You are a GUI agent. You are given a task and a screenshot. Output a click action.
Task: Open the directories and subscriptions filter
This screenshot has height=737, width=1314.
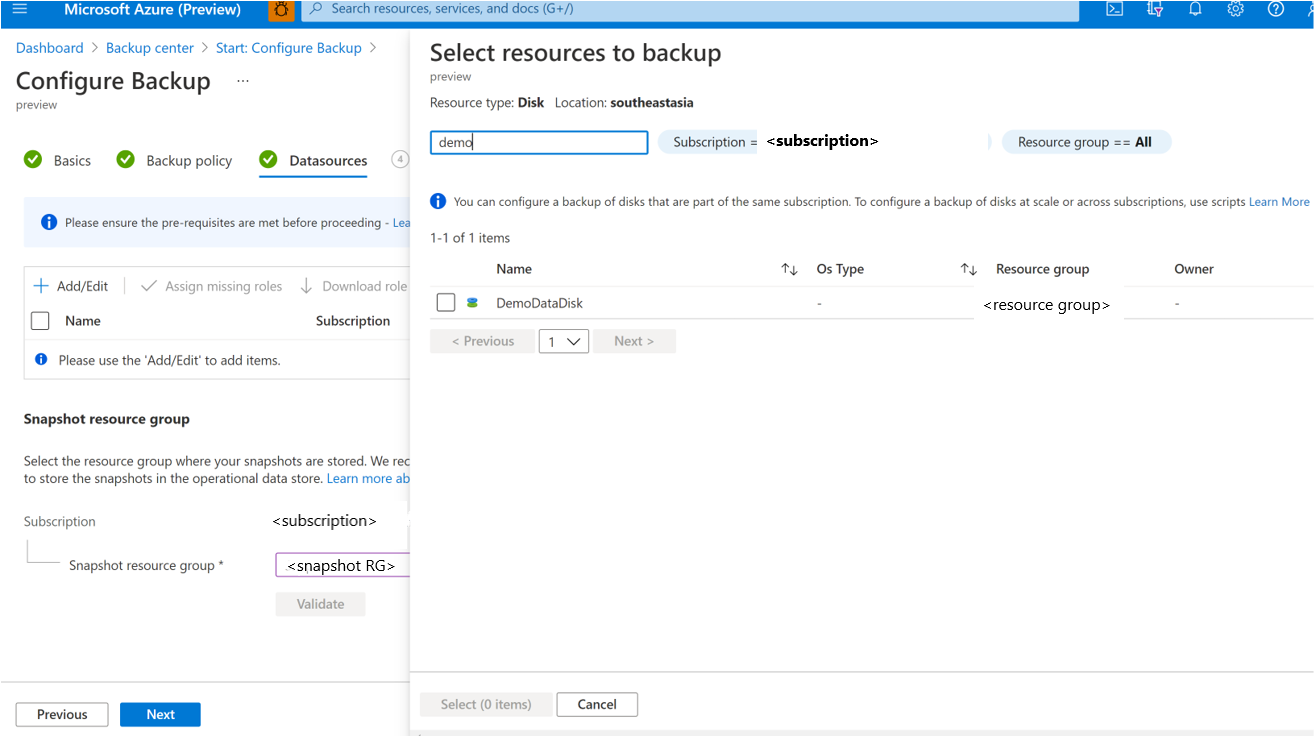(1155, 9)
